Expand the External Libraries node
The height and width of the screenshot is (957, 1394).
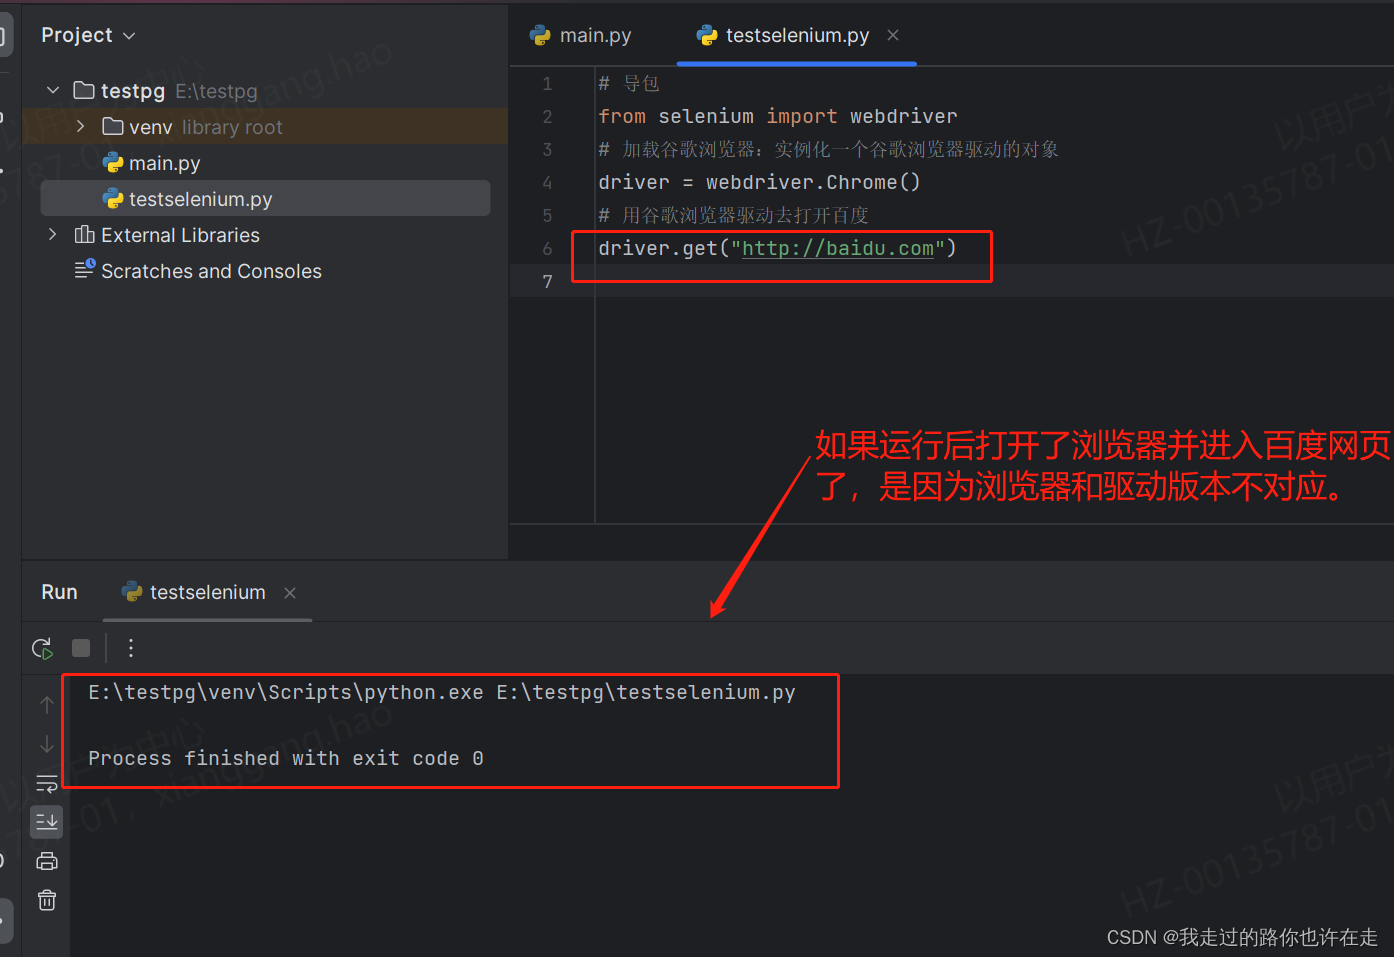tap(53, 234)
